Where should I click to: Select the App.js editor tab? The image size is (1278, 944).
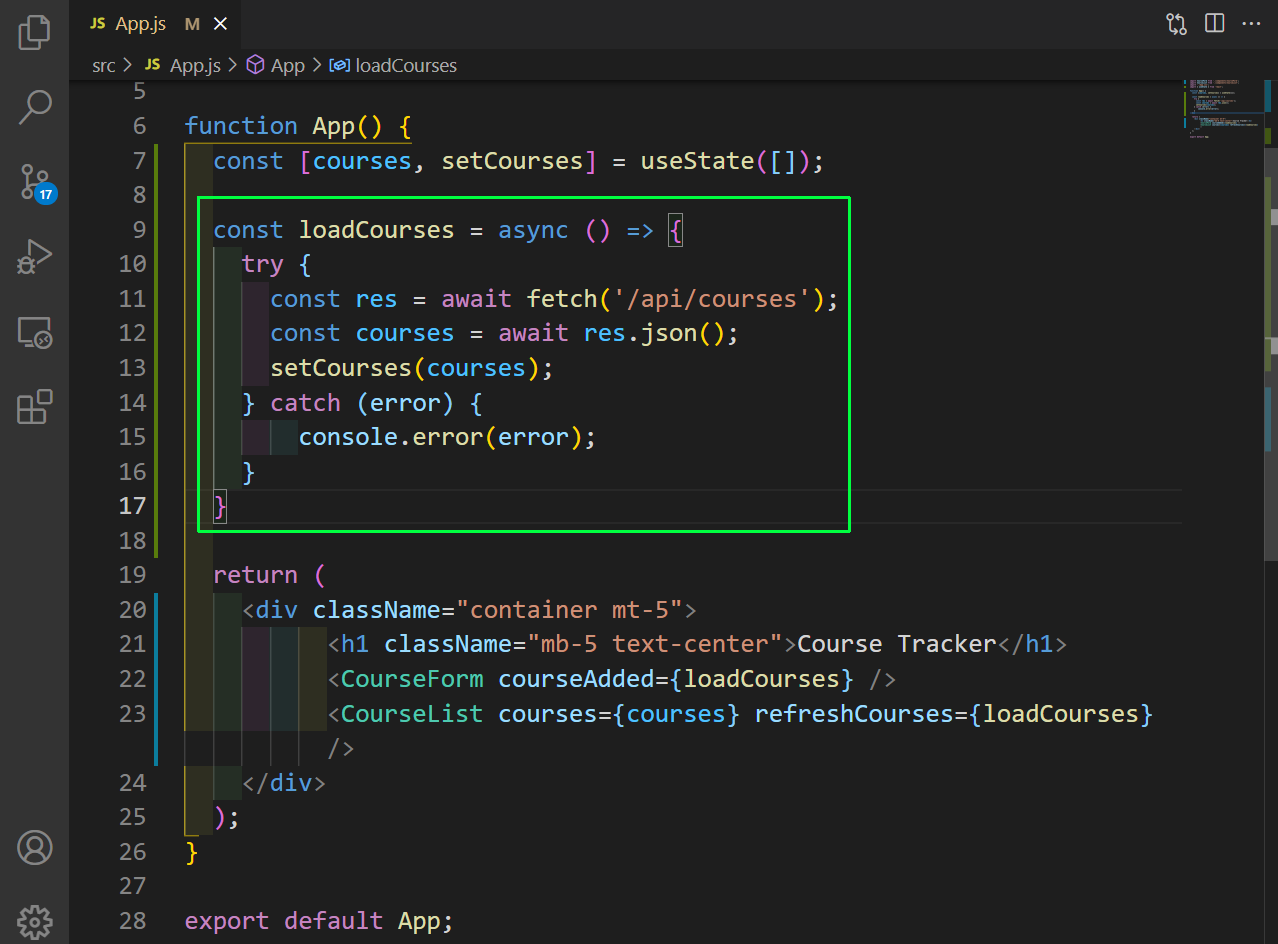155,24
